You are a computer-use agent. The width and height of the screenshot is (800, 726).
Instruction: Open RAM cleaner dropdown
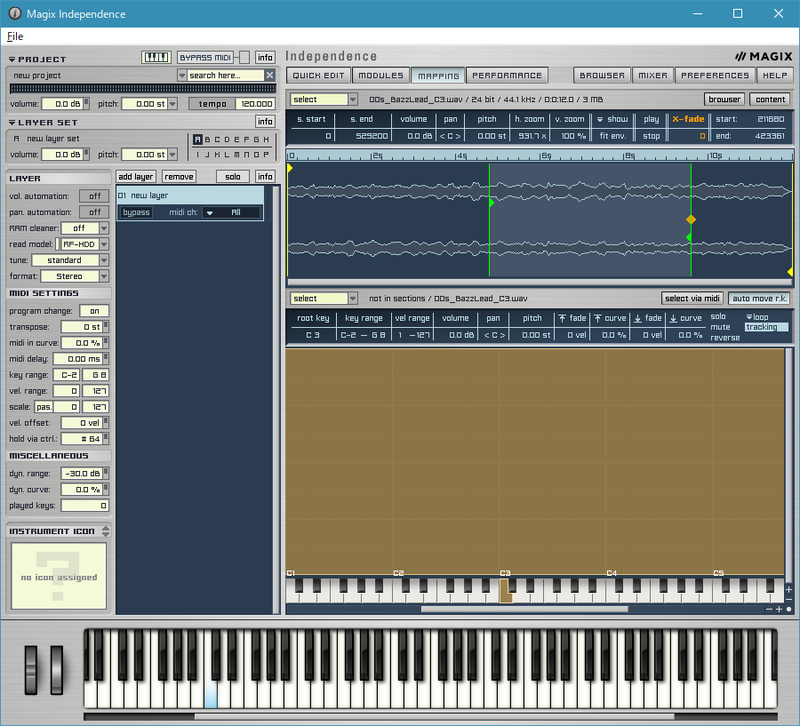(104, 228)
